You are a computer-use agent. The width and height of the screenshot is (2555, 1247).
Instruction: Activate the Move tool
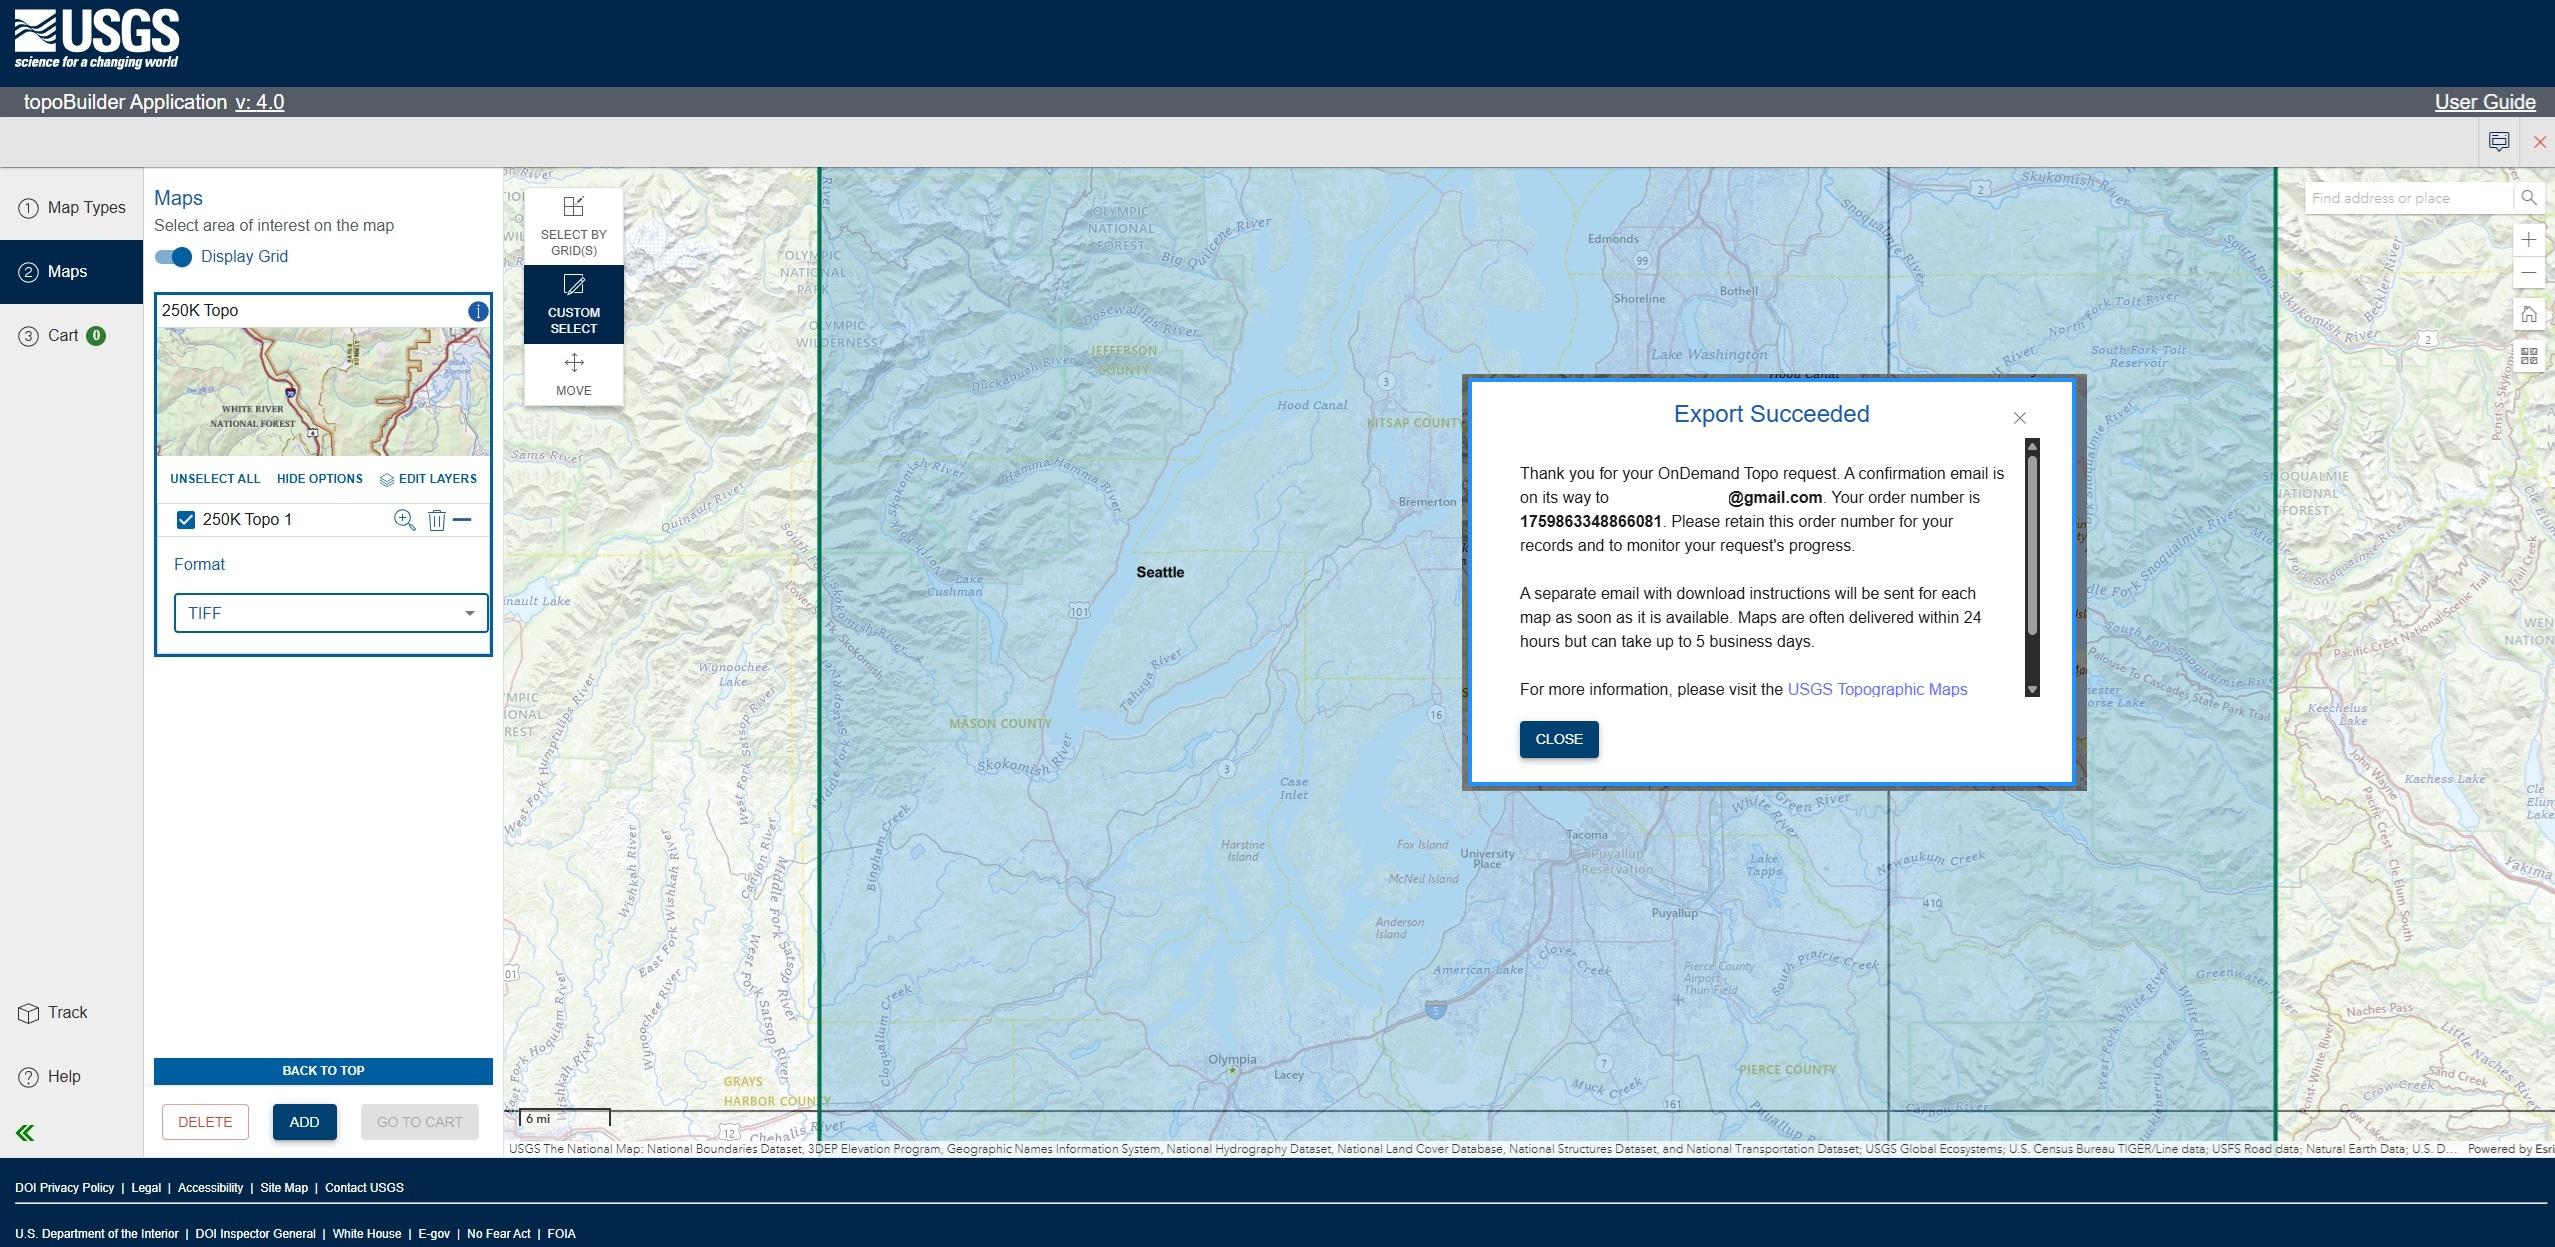[573, 374]
